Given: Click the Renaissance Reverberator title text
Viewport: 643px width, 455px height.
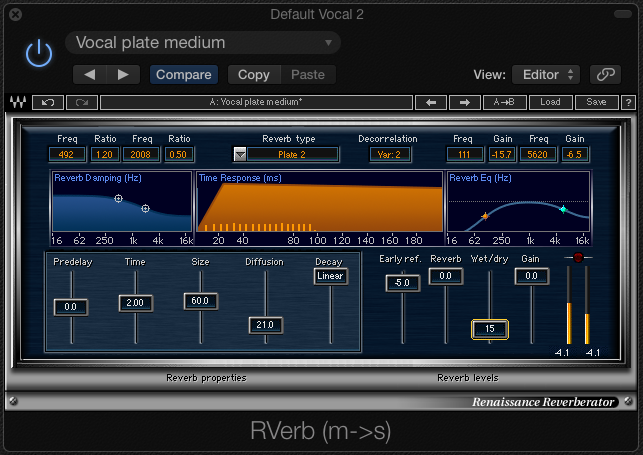Looking at the screenshot, I should pos(543,402).
